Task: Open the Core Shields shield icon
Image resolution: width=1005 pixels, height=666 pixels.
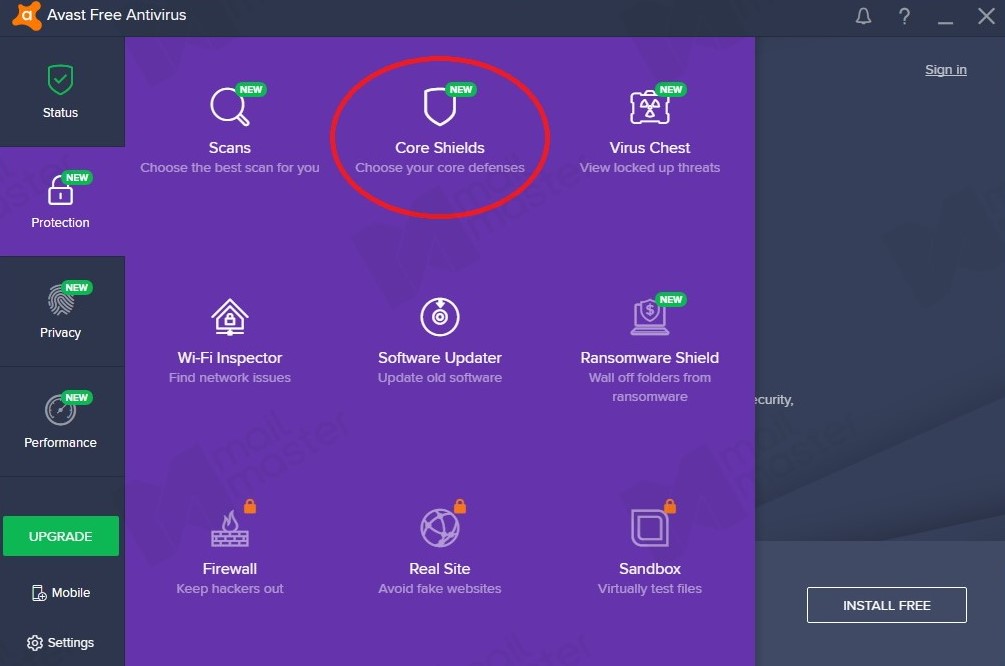Action: 440,106
